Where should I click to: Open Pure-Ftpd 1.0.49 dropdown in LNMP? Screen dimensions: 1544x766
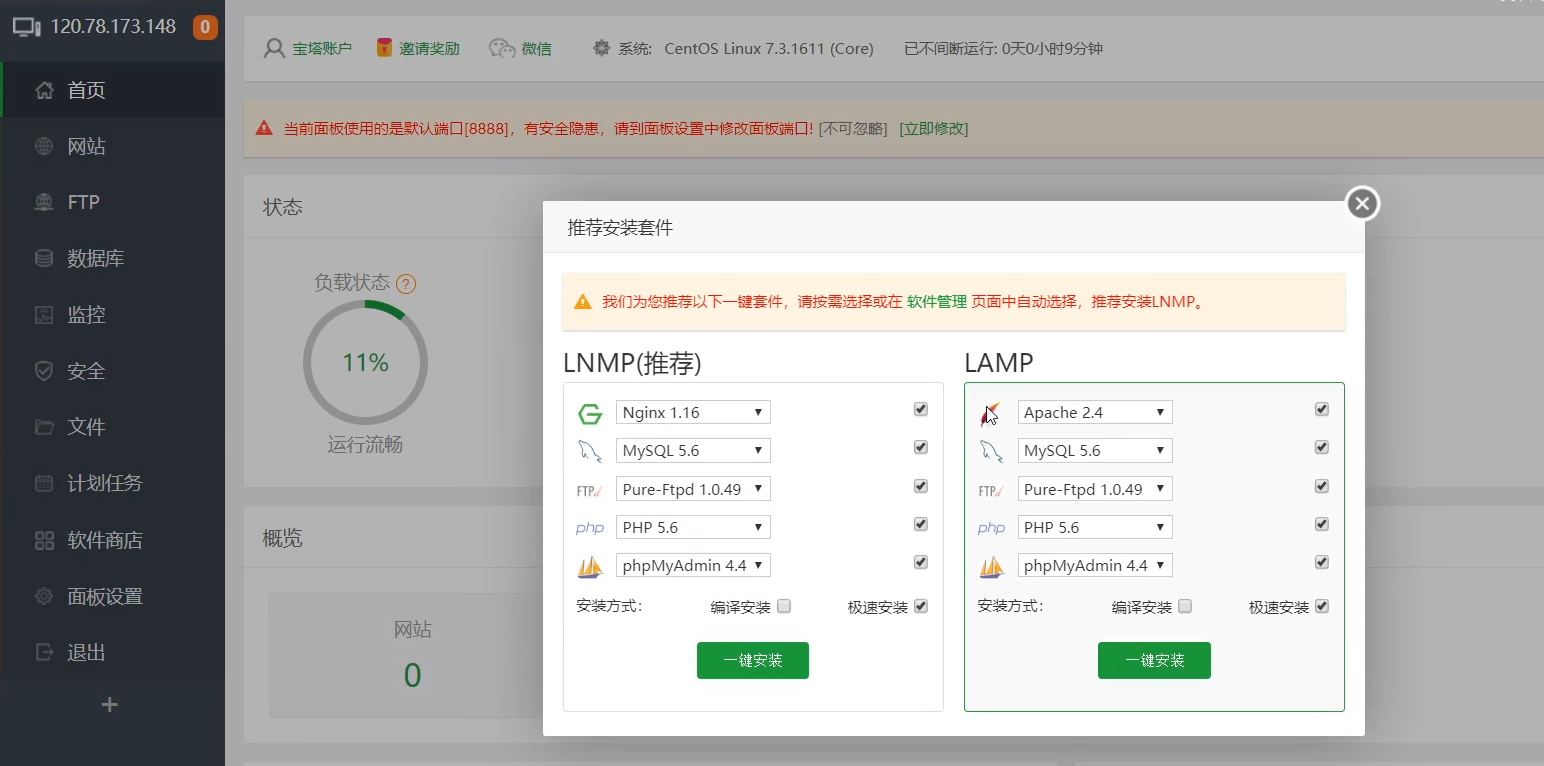tap(693, 489)
